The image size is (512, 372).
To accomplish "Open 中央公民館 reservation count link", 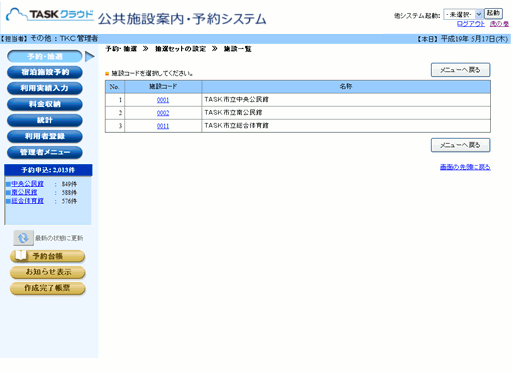I will pyautogui.click(x=27, y=184).
